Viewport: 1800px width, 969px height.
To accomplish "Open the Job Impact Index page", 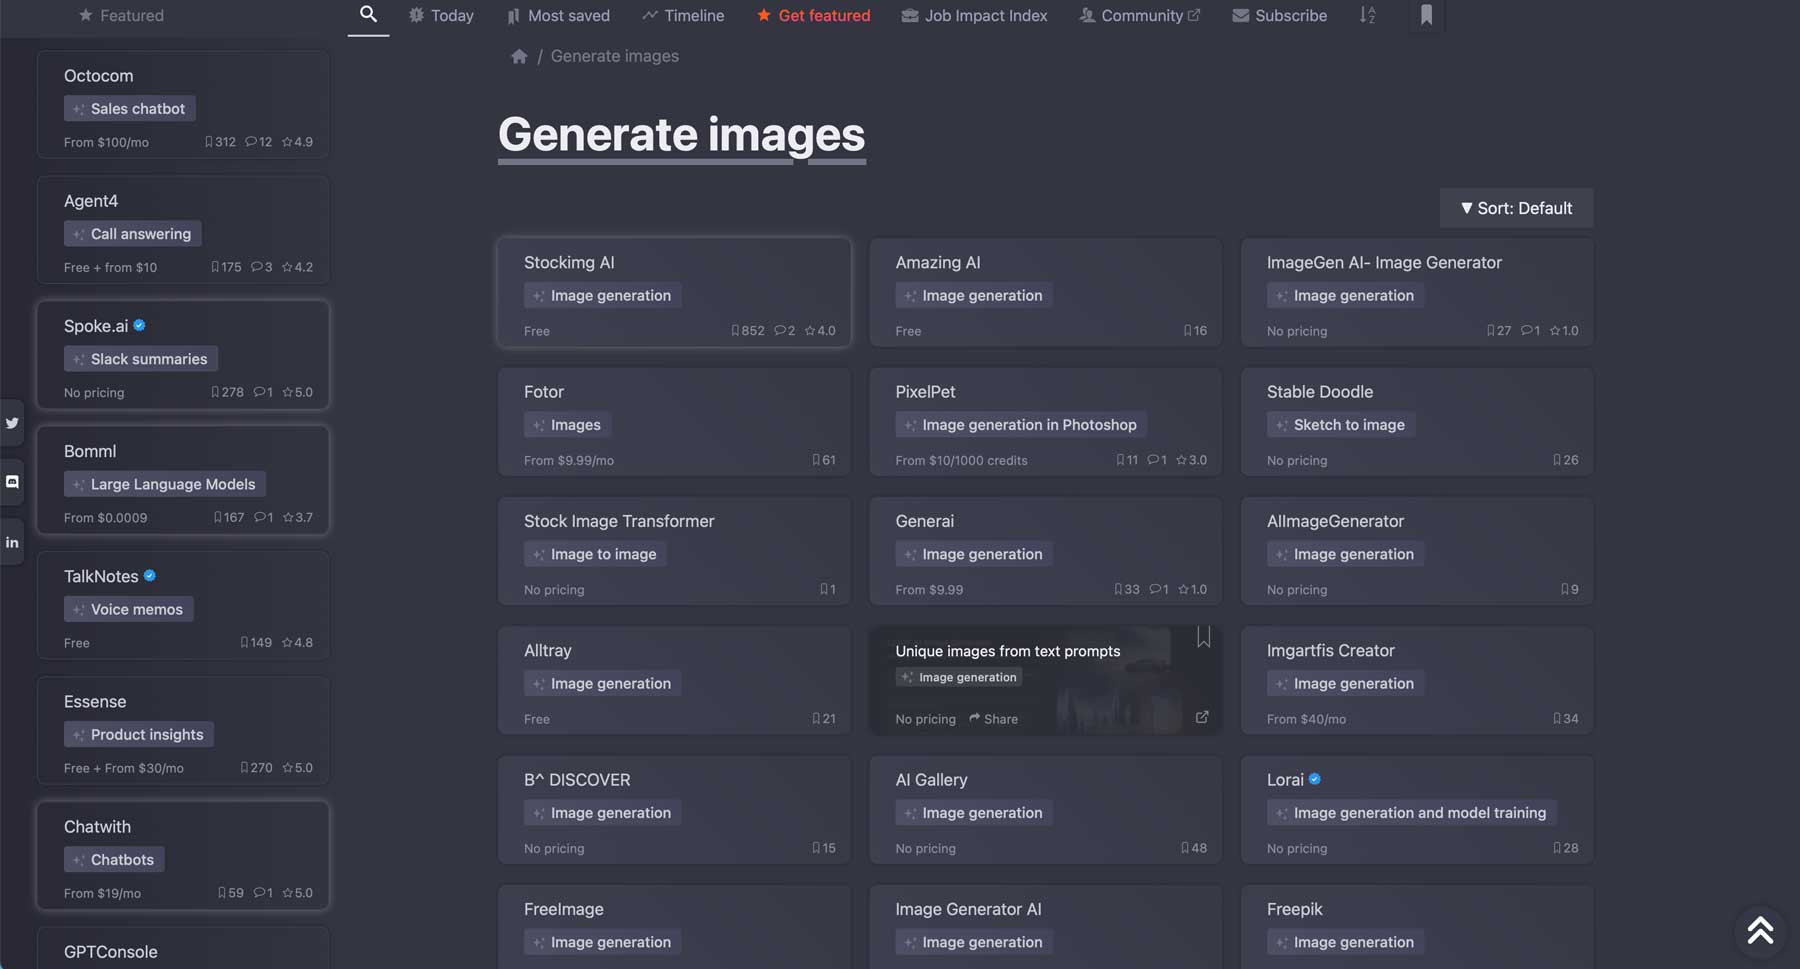I will pyautogui.click(x=974, y=16).
